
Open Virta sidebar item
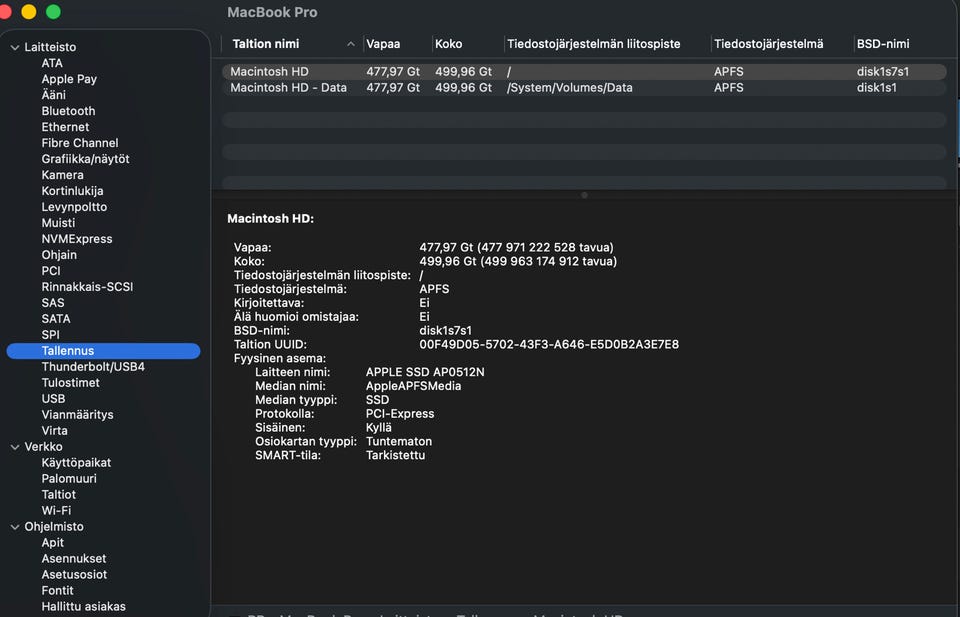click(x=54, y=430)
